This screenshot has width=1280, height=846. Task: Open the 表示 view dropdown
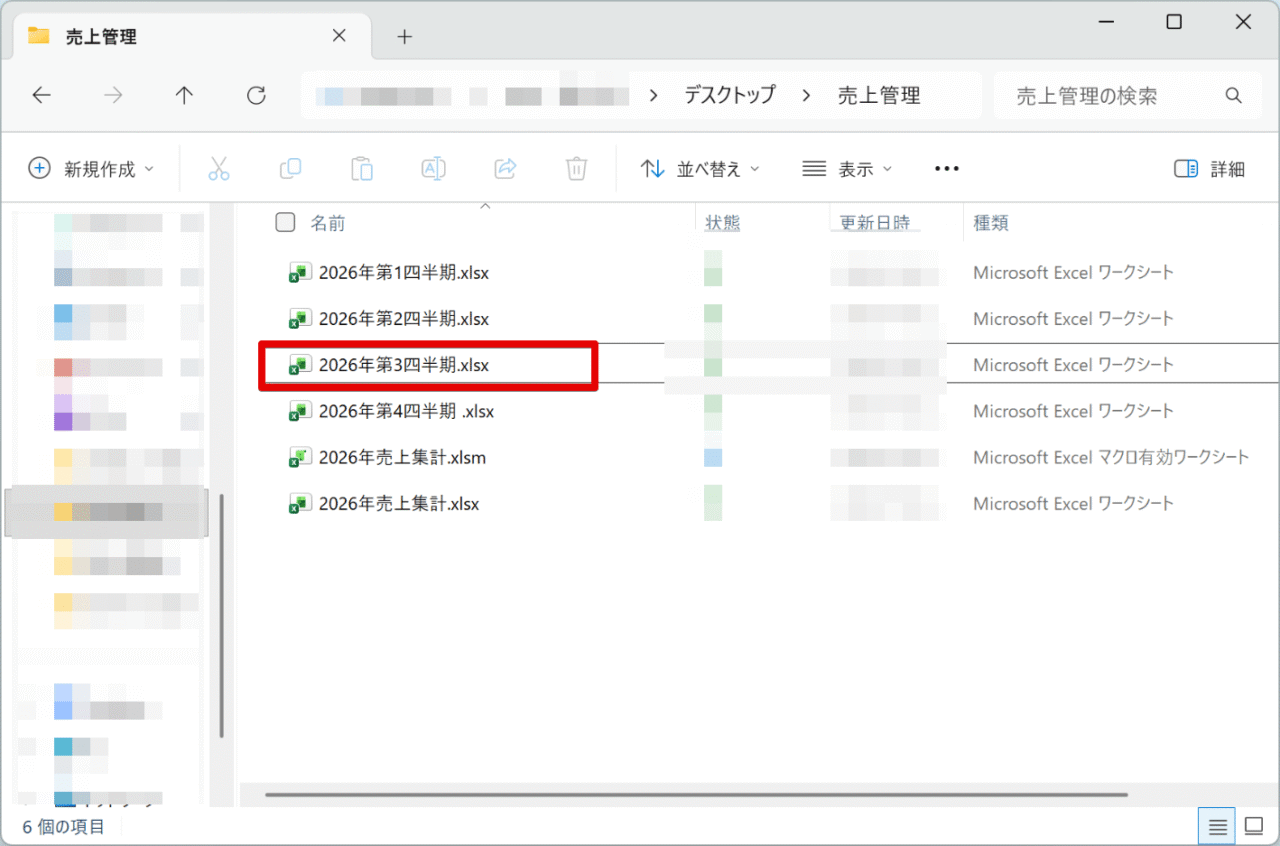click(847, 168)
